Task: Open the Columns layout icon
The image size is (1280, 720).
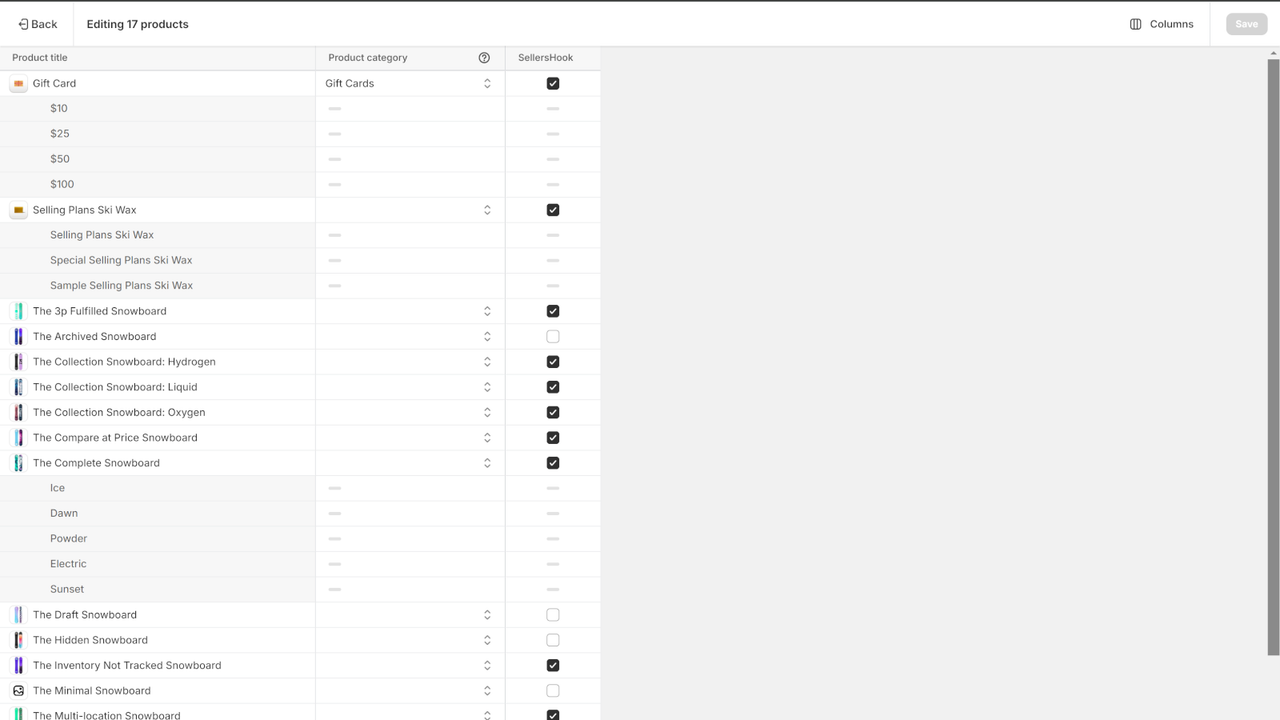Action: tap(1135, 24)
